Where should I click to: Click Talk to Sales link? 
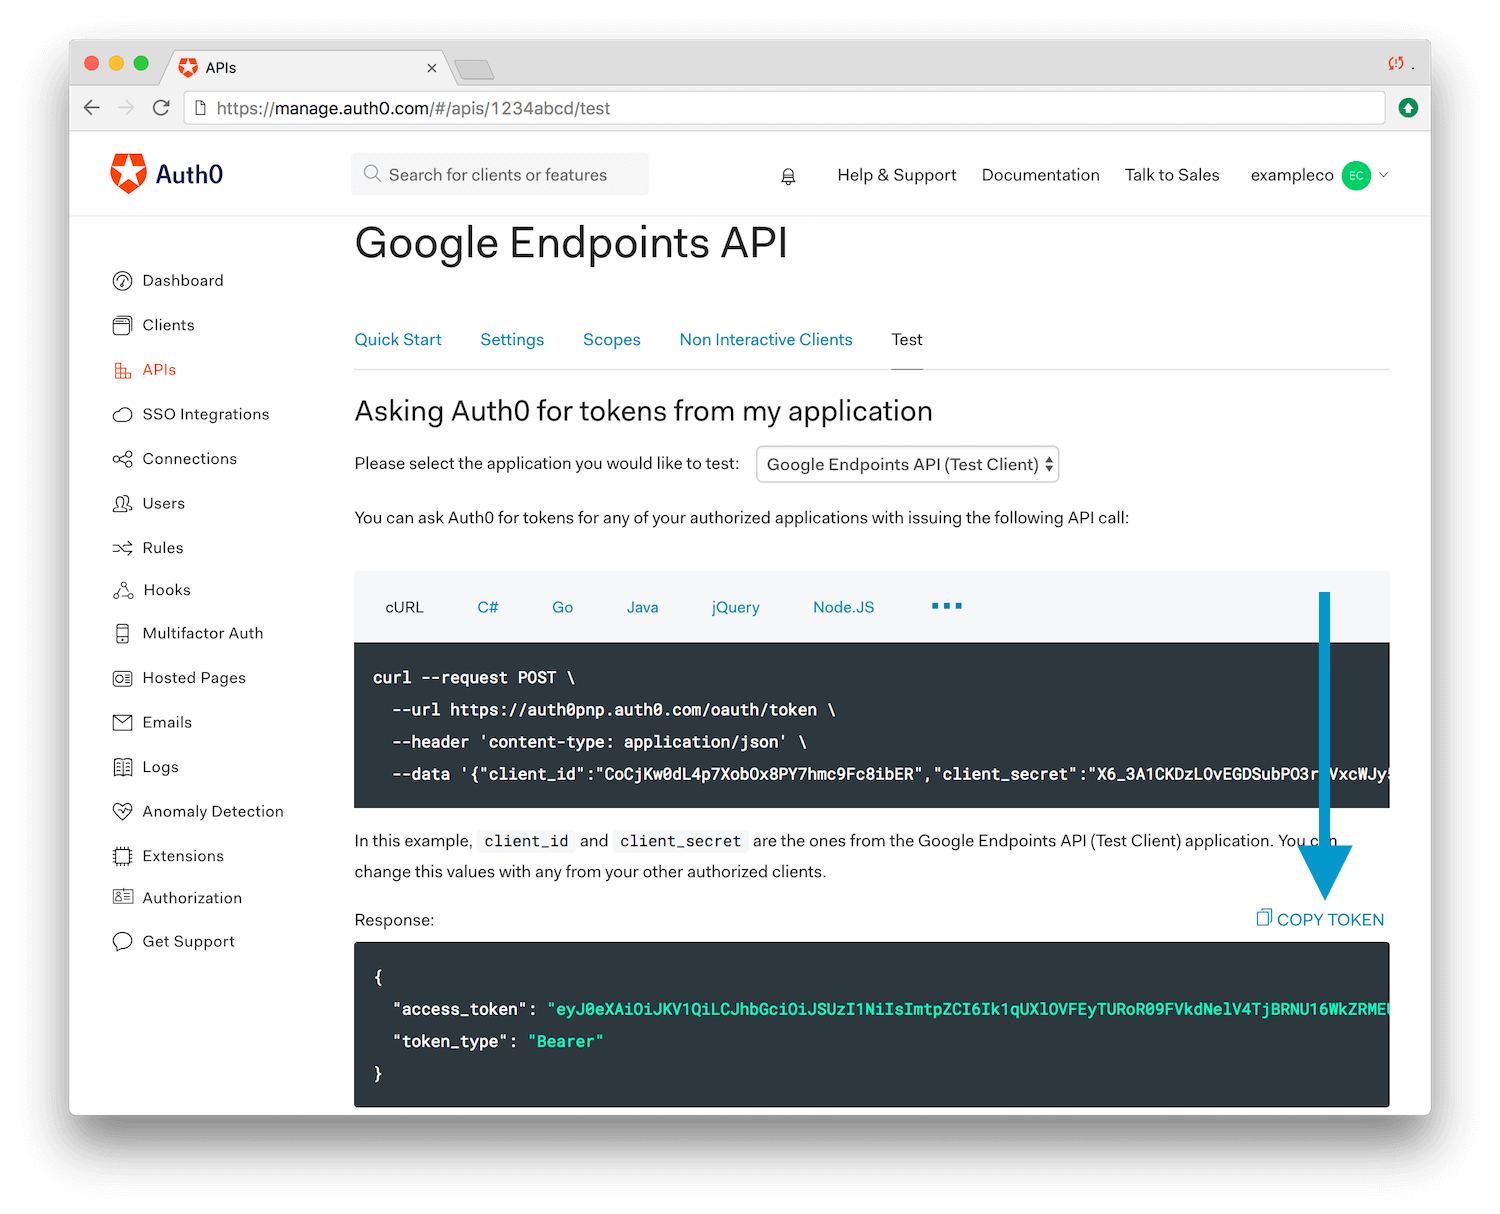pyautogui.click(x=1172, y=175)
